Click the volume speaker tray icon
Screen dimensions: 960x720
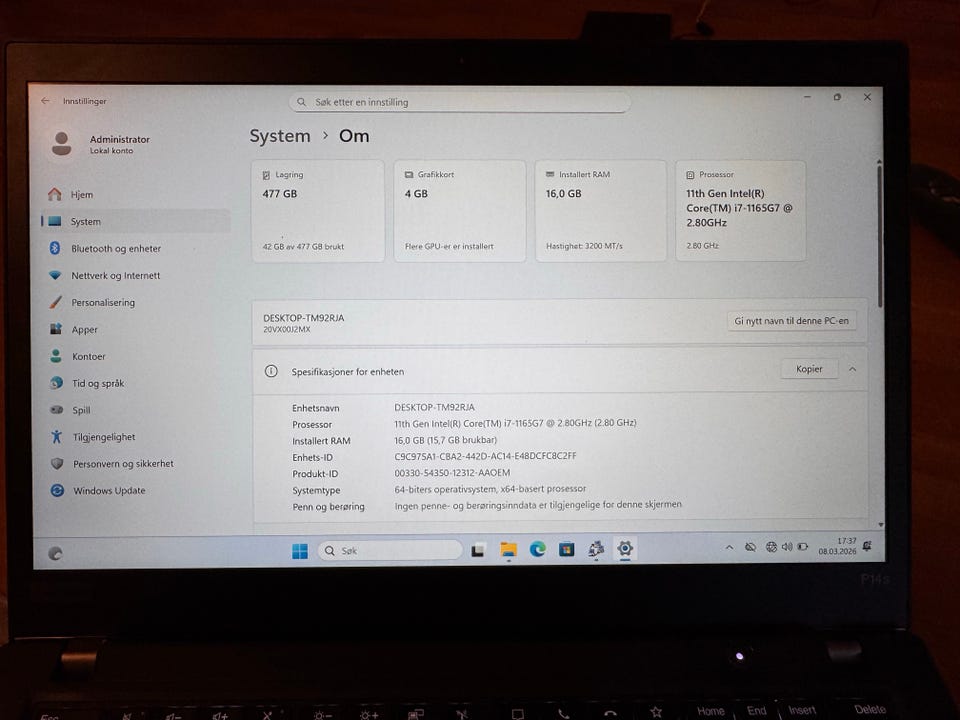pos(787,546)
